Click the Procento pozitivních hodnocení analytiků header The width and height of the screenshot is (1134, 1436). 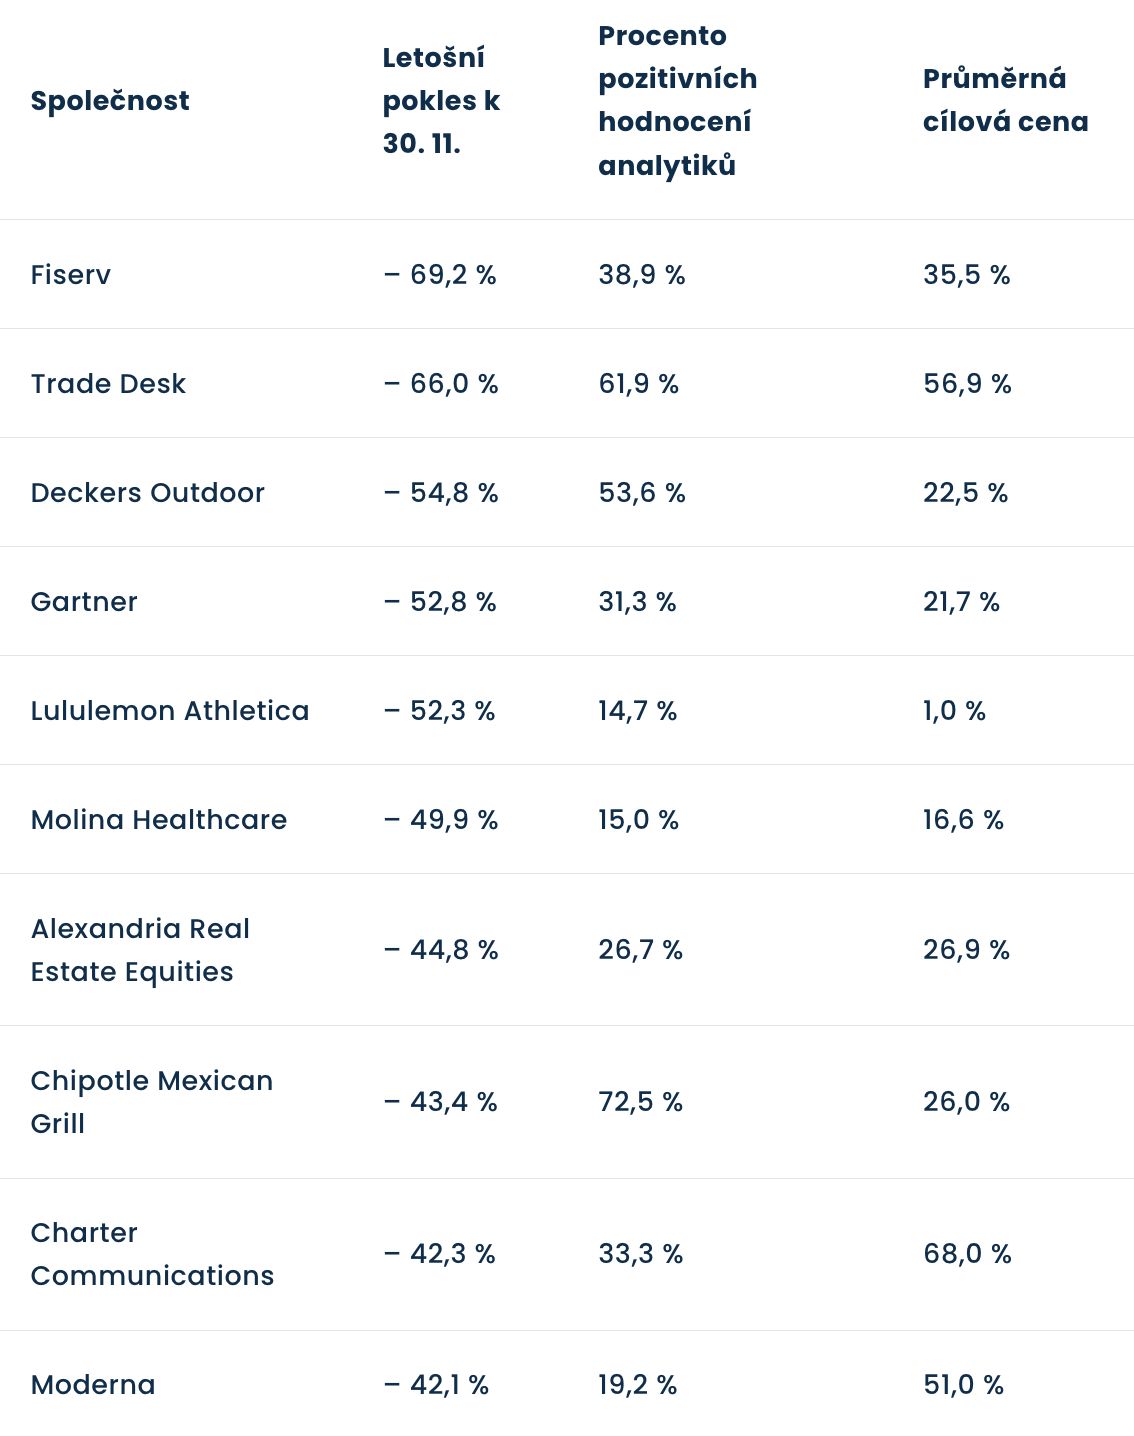pyautogui.click(x=677, y=101)
